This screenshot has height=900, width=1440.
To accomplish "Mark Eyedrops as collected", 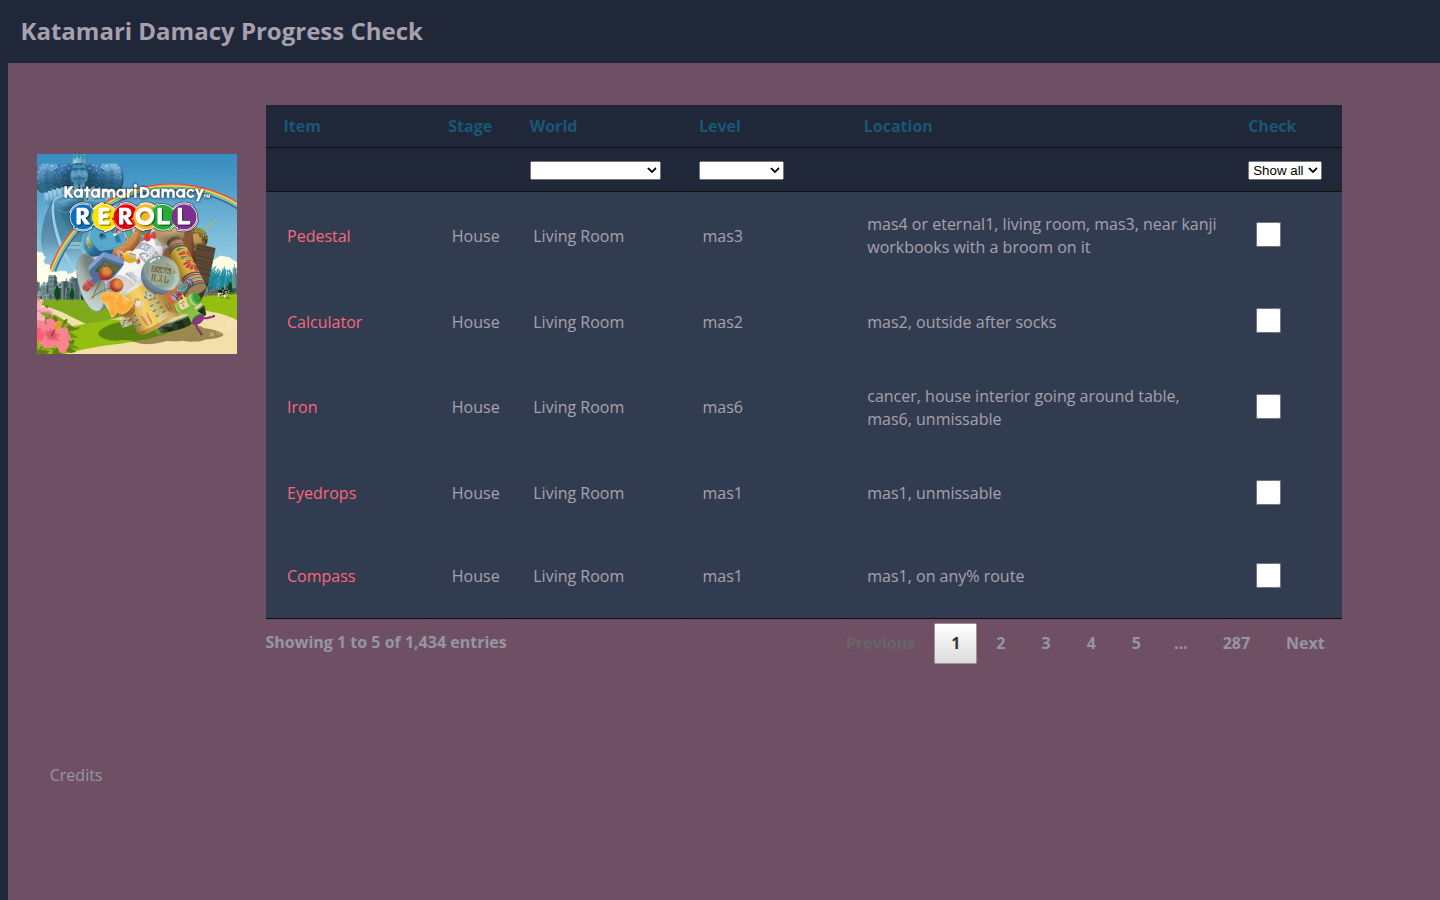I will pyautogui.click(x=1268, y=492).
